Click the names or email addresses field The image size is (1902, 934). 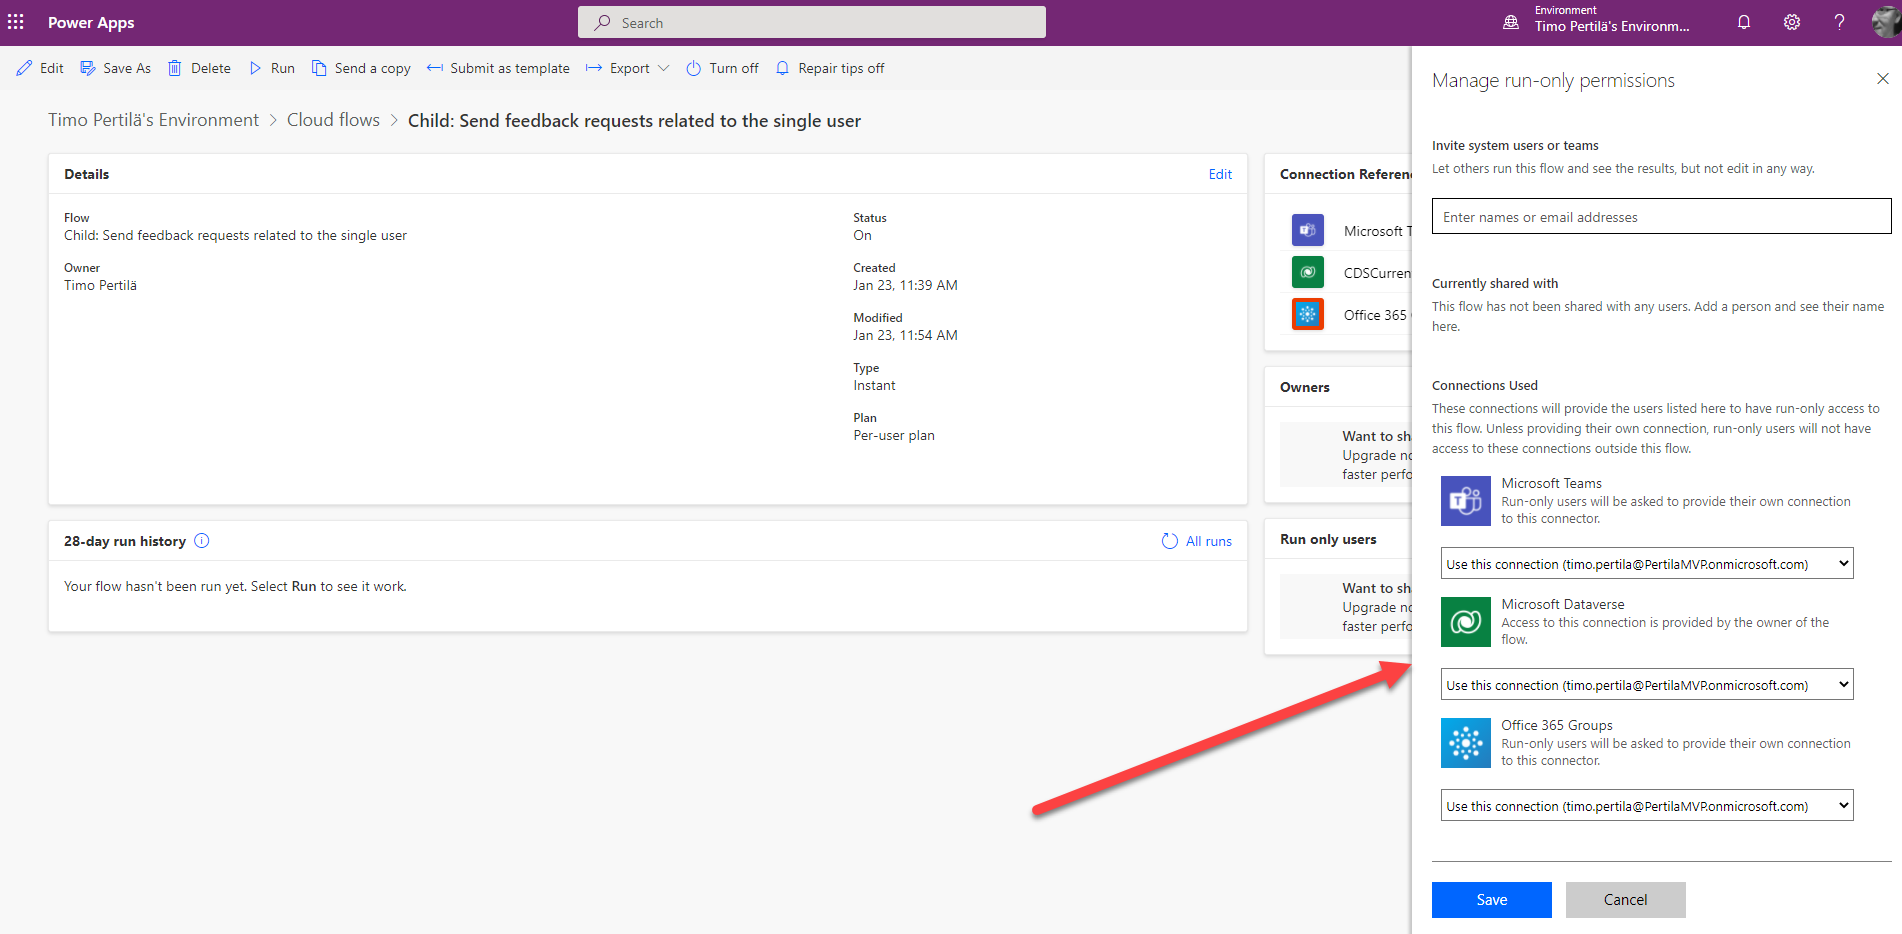point(1660,217)
